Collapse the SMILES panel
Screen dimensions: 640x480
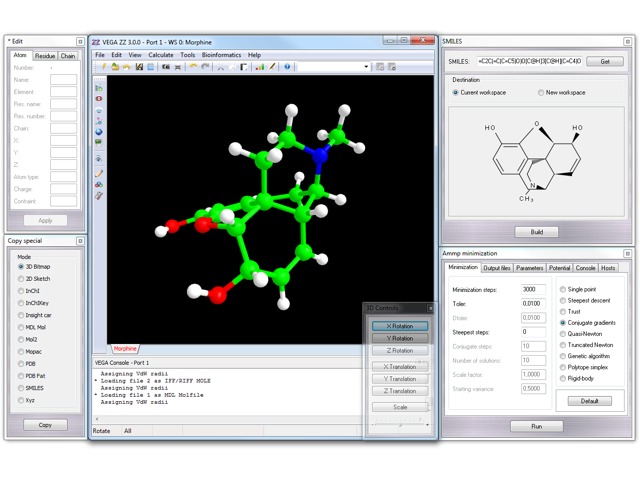pyautogui.click(x=627, y=42)
